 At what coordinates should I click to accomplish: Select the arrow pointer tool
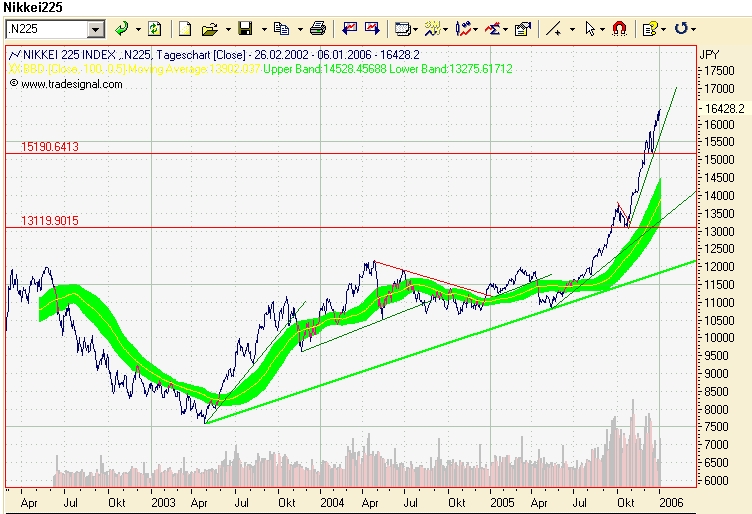click(x=590, y=29)
